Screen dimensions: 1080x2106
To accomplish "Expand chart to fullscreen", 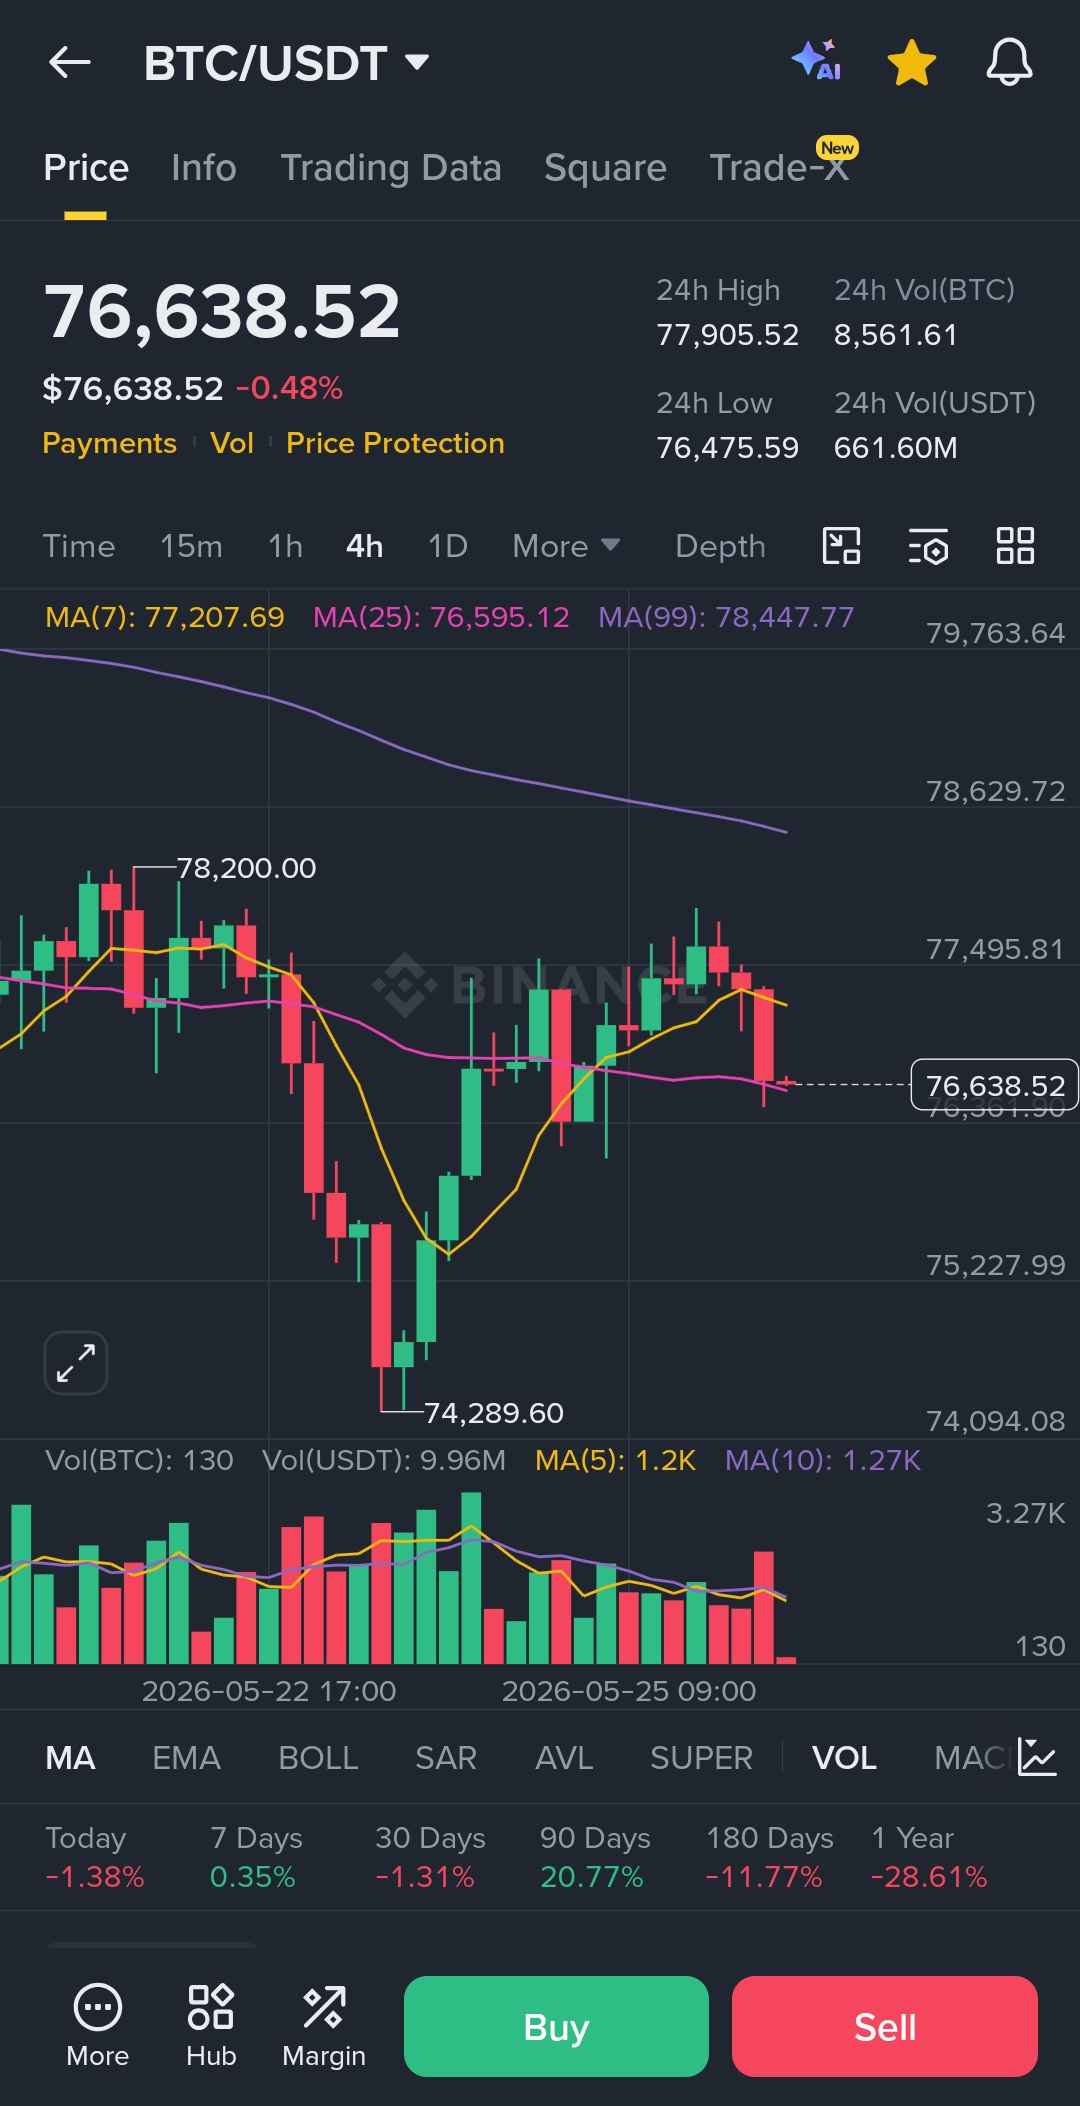I will click(76, 1363).
